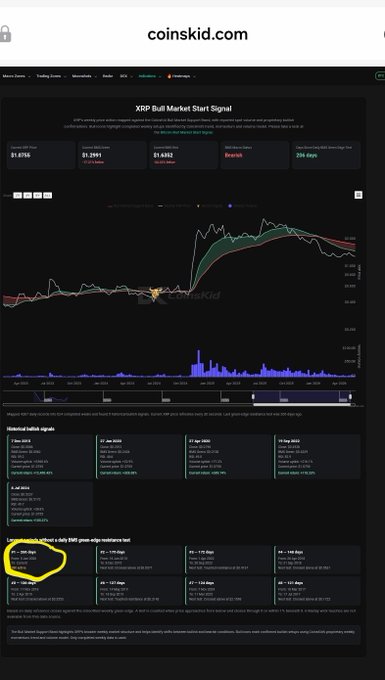Select the #7 – 124 days period card
Screen dimensions: 385x680
pos(228,591)
